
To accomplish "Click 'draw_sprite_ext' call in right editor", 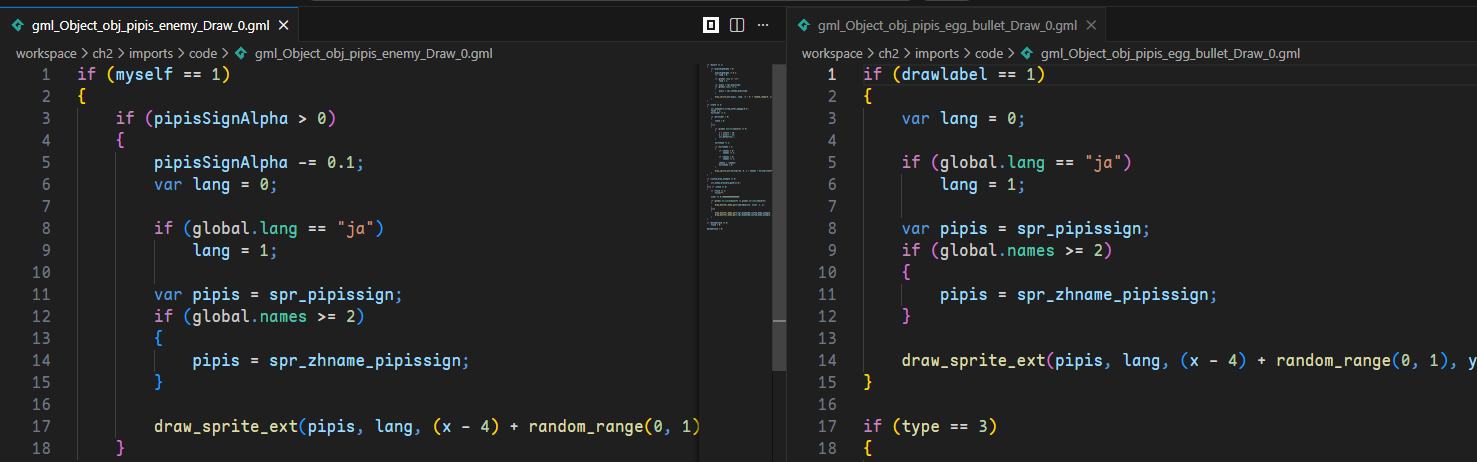I will 974,361.
